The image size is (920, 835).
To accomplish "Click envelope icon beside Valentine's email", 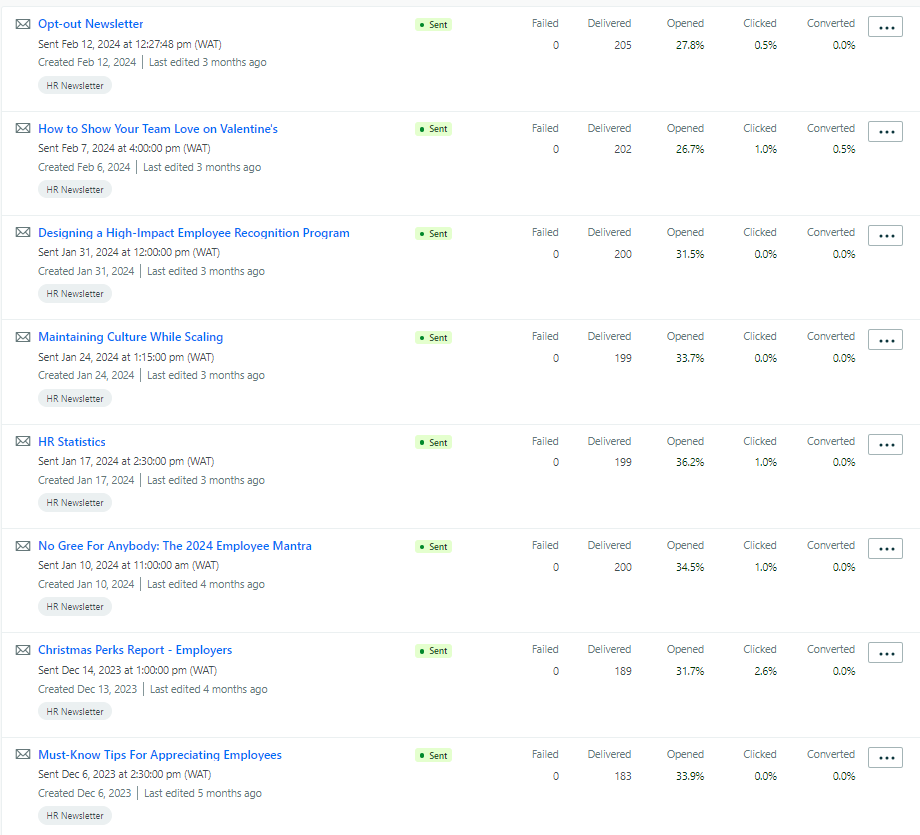I will pyautogui.click(x=23, y=129).
